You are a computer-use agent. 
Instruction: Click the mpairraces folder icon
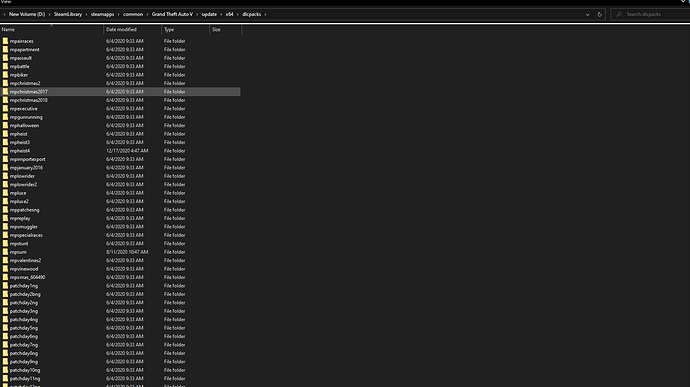click(x=5, y=41)
